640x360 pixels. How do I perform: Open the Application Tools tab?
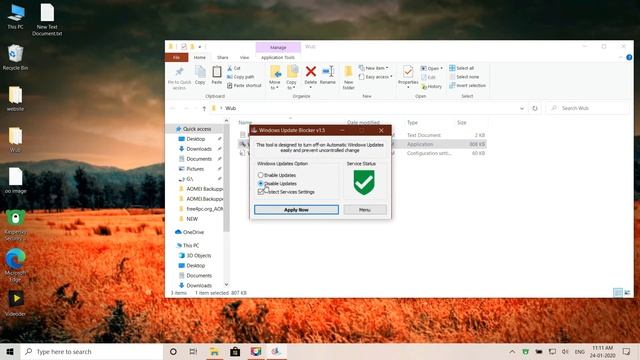pyautogui.click(x=278, y=58)
